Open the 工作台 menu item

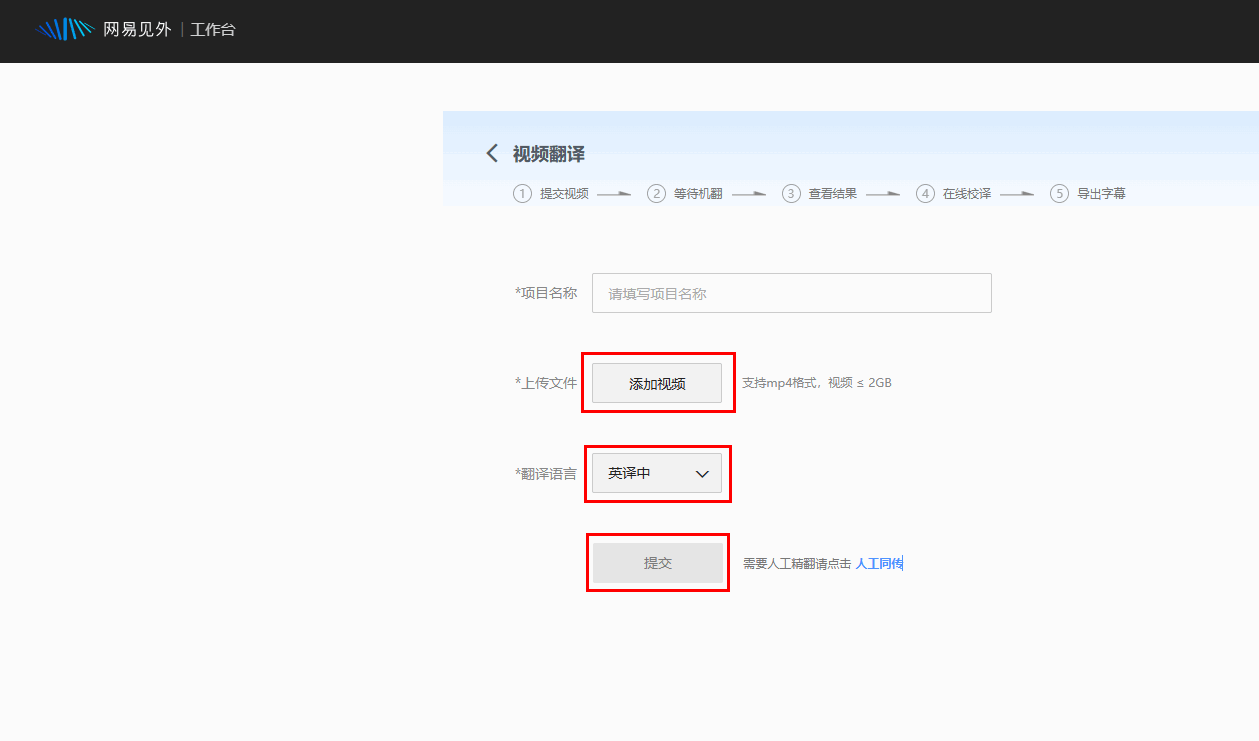(212, 29)
